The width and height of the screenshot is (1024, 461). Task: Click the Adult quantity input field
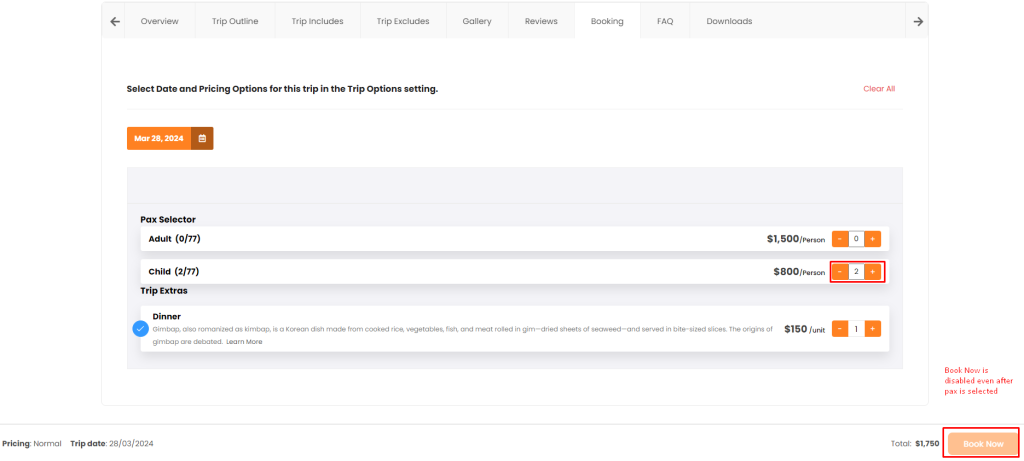click(856, 239)
